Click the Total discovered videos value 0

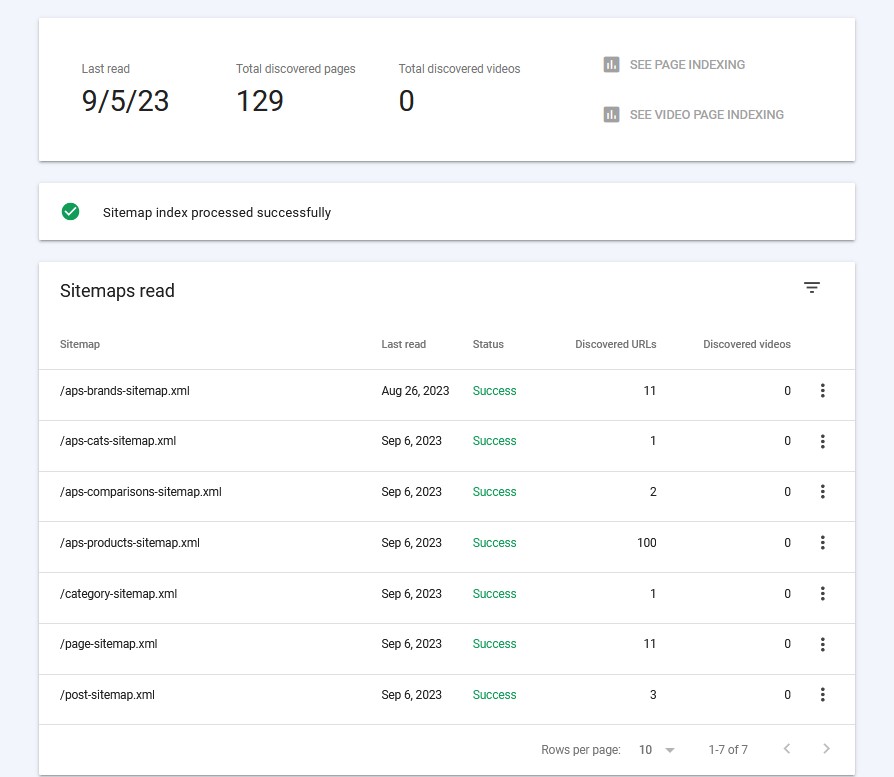pos(407,101)
